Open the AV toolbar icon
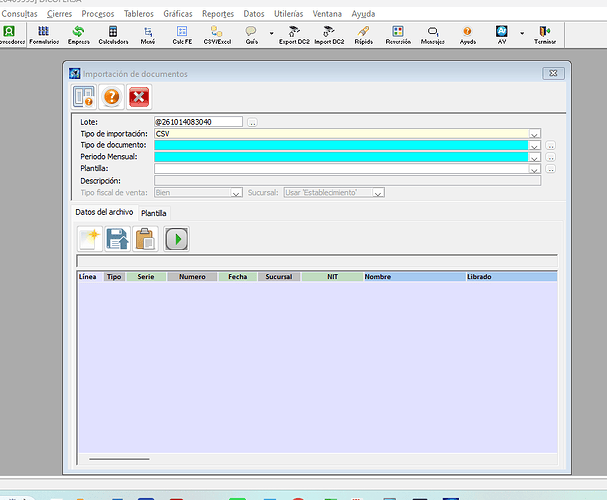This screenshot has width=607, height=500. [x=502, y=35]
